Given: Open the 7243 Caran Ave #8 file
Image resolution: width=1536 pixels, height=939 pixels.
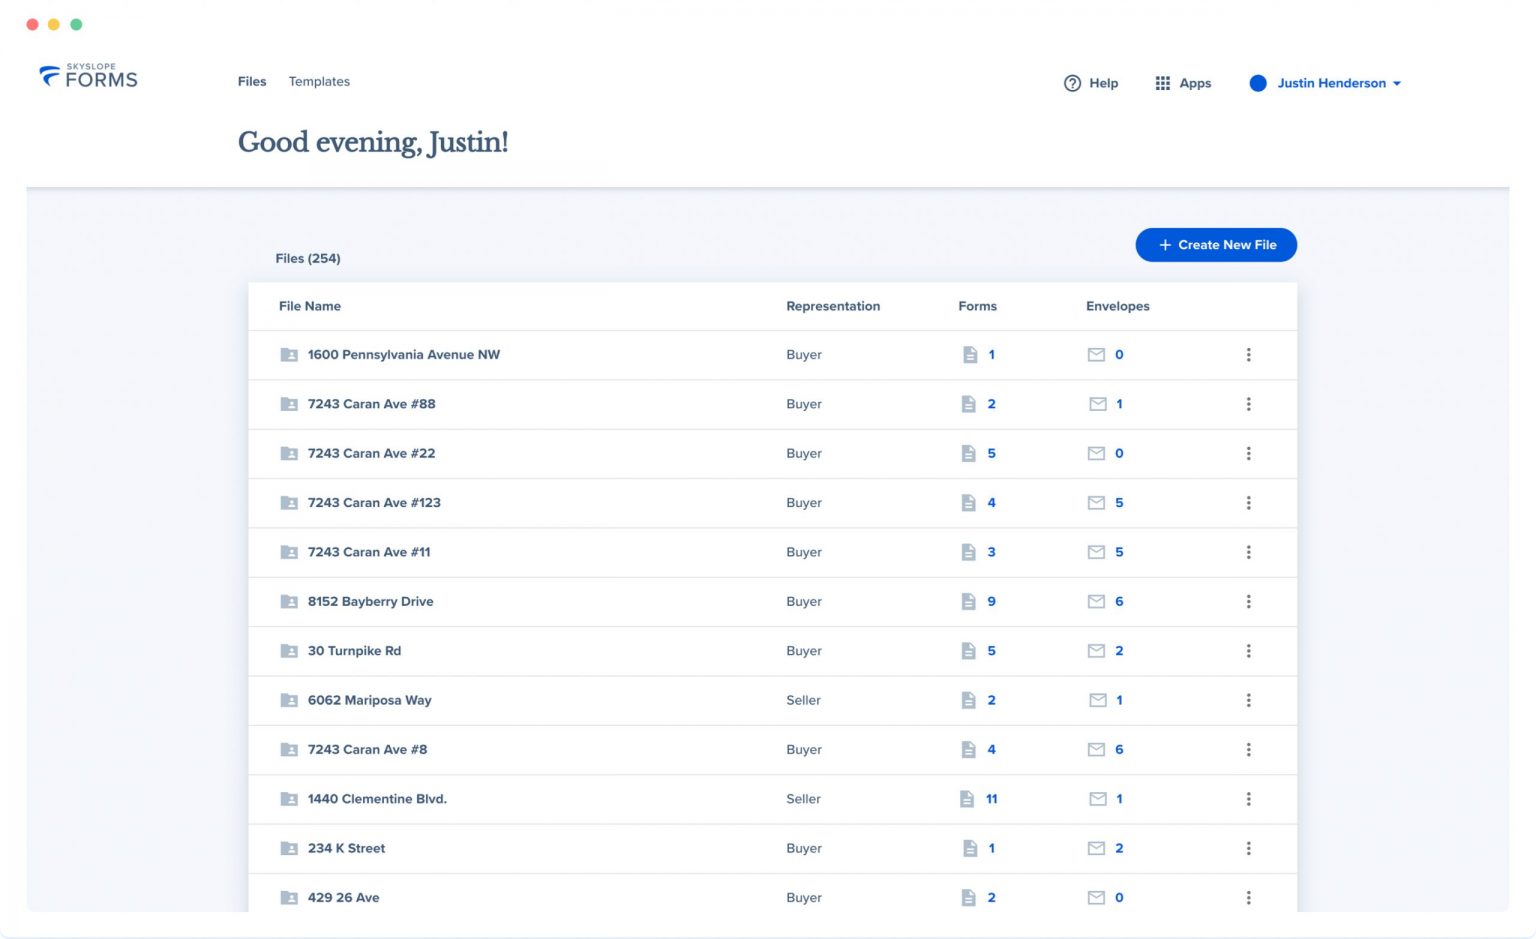Looking at the screenshot, I should point(367,749).
